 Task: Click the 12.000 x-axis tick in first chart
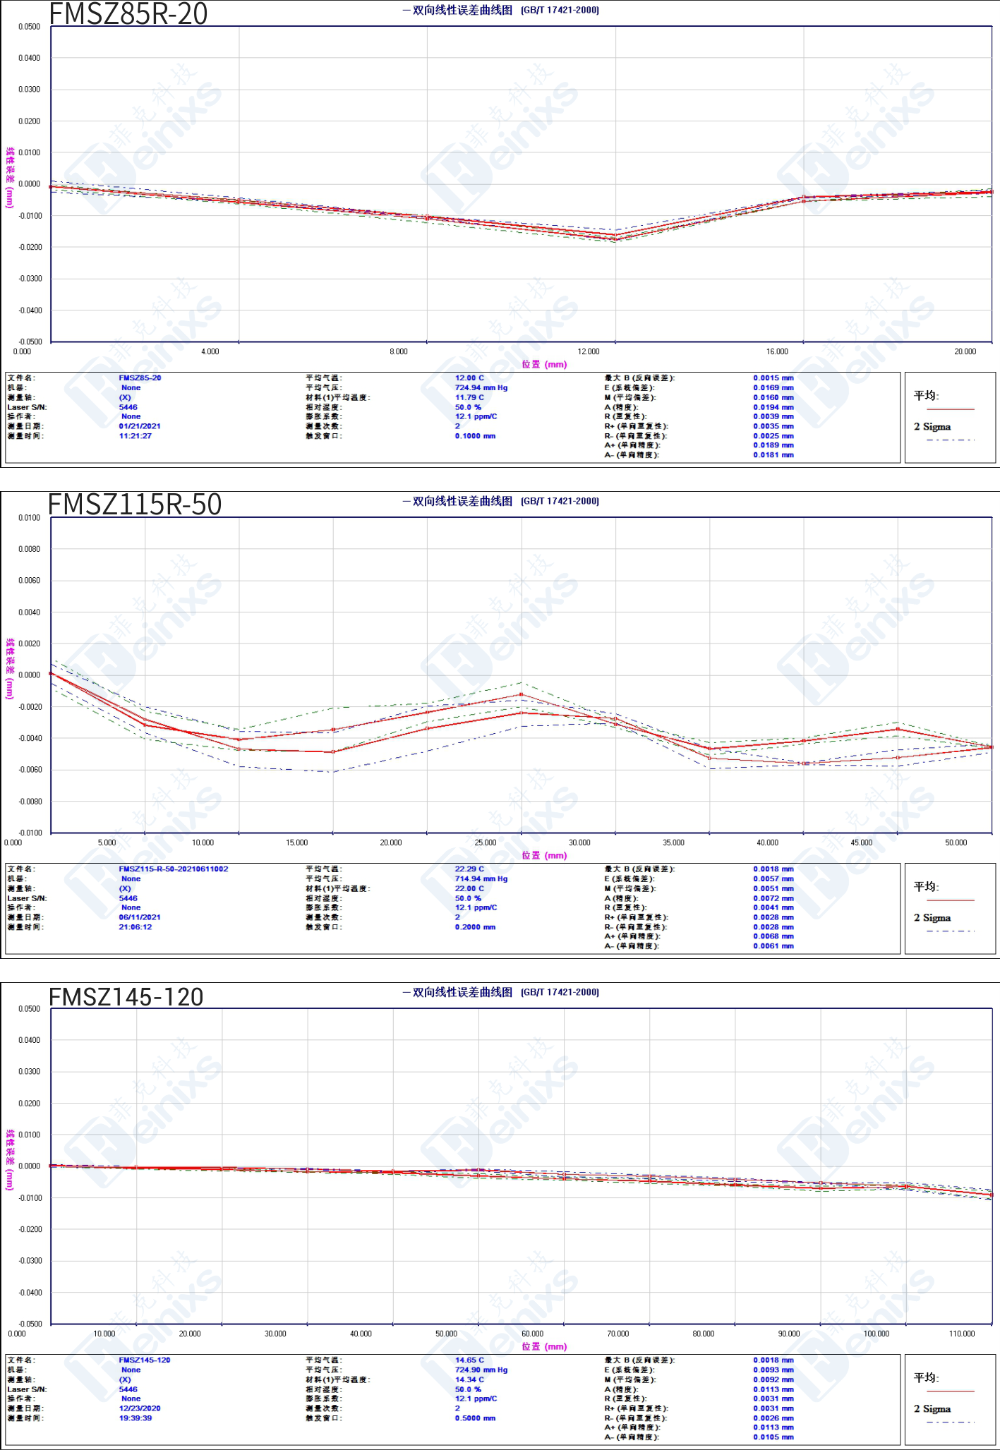[588, 352]
